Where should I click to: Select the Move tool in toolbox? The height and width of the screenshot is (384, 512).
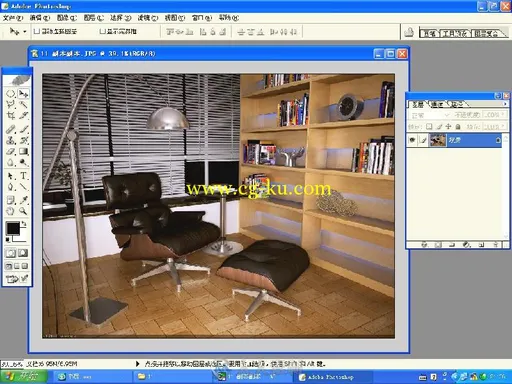click(23, 94)
